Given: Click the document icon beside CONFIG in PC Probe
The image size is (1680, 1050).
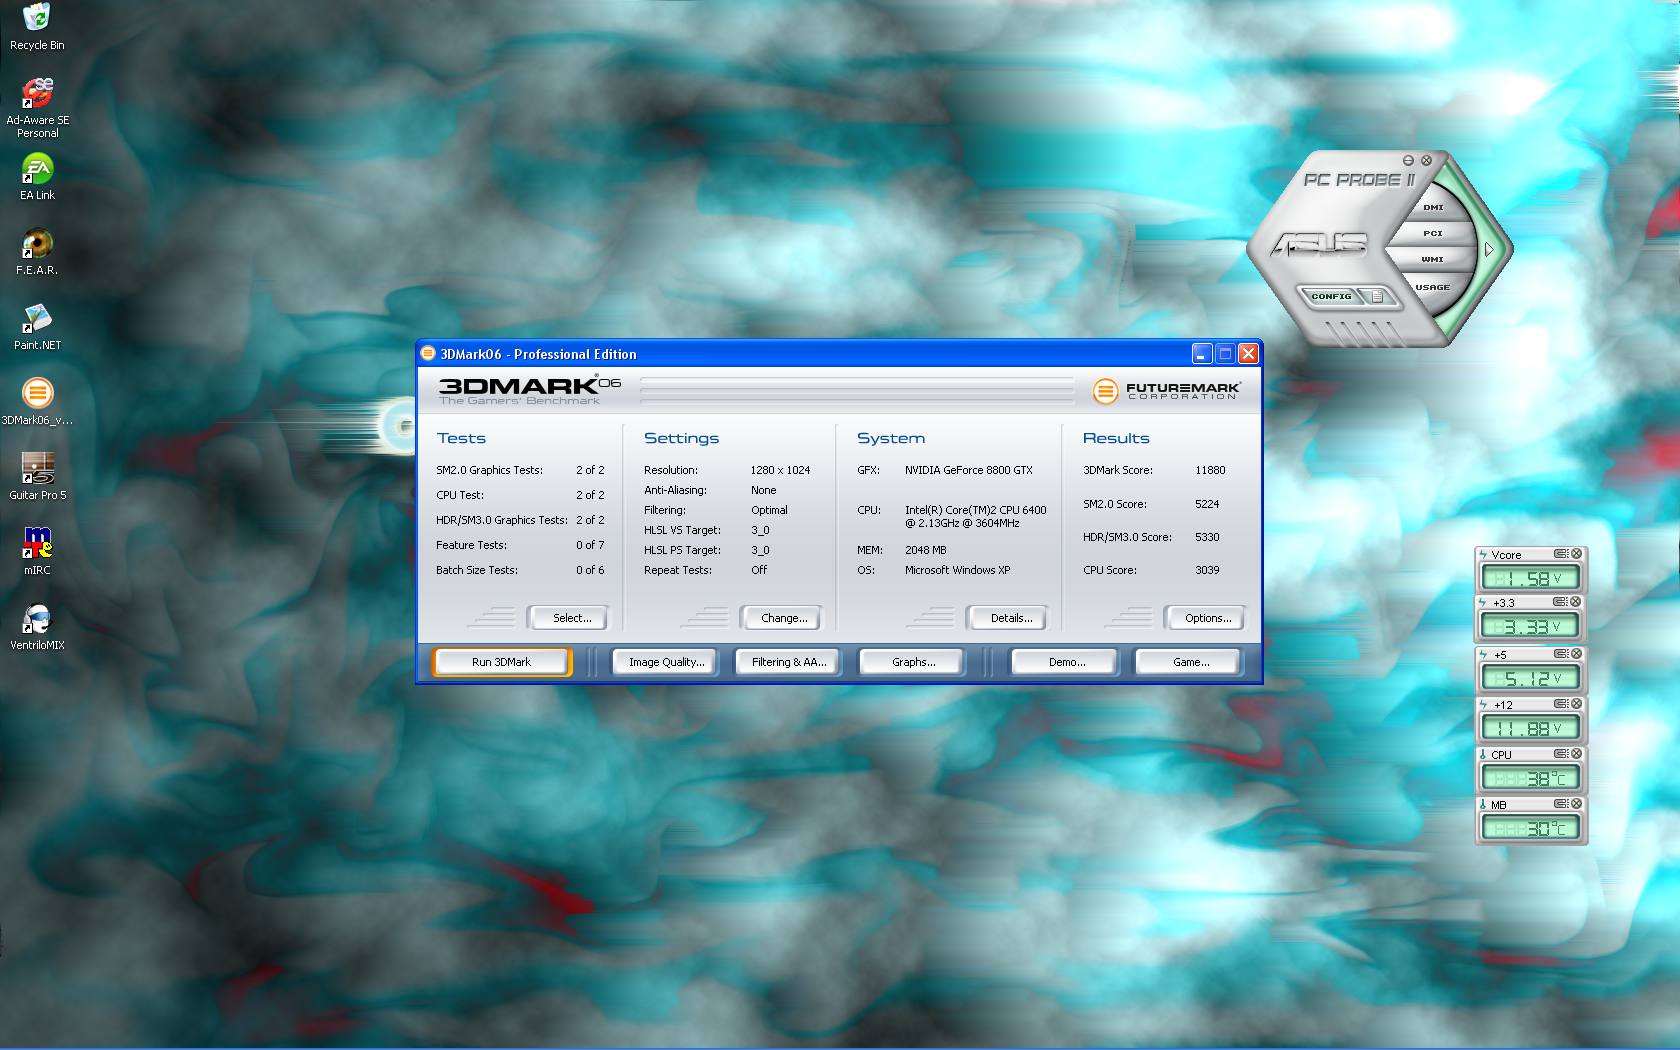Looking at the screenshot, I should (x=1377, y=296).
